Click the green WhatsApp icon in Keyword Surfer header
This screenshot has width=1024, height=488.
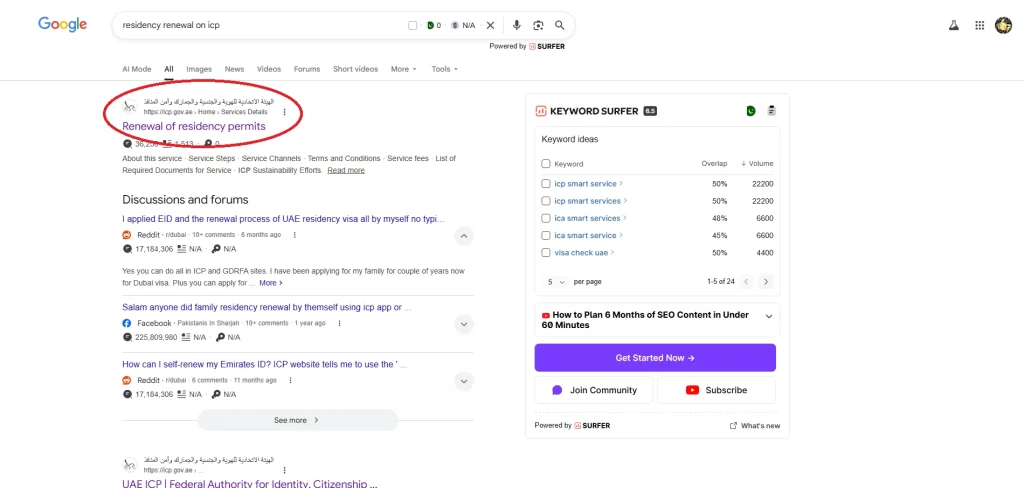[x=751, y=111]
